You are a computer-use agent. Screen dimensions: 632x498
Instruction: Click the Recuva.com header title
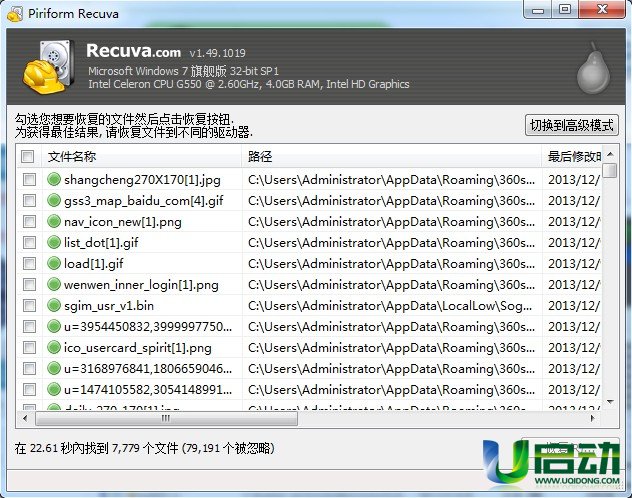133,51
